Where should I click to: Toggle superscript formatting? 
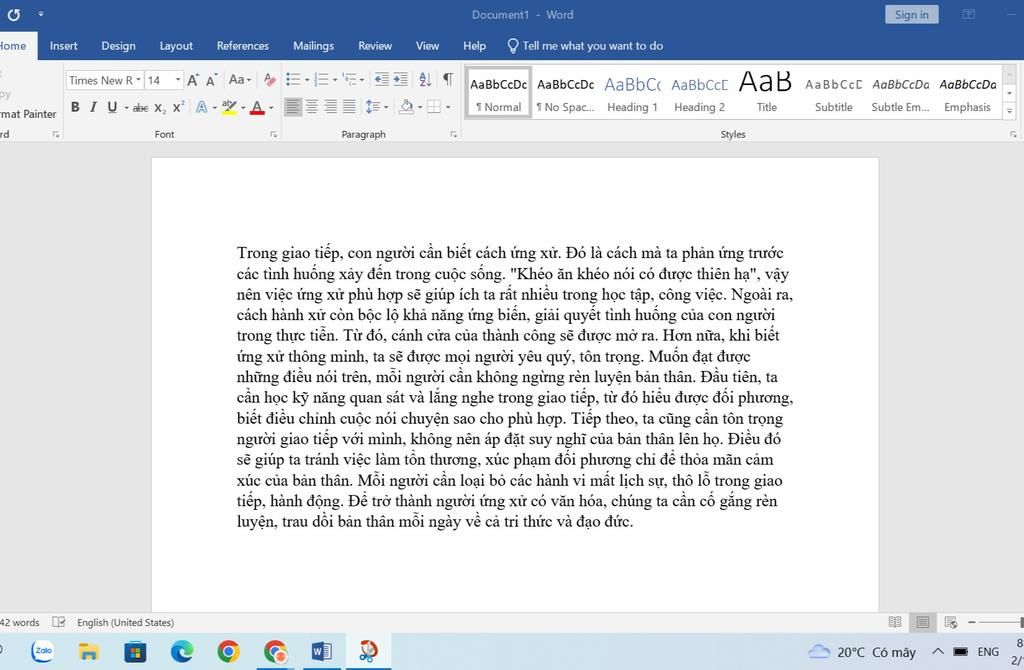[x=178, y=107]
